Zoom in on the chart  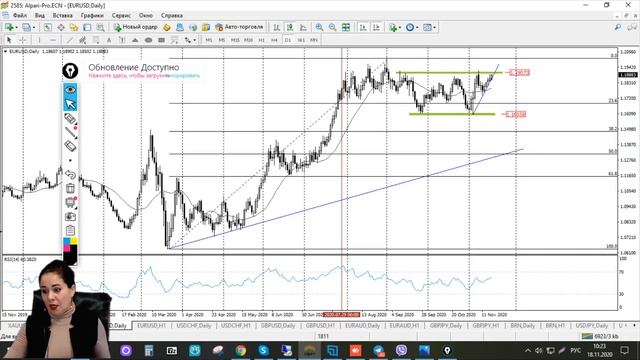pos(319,27)
